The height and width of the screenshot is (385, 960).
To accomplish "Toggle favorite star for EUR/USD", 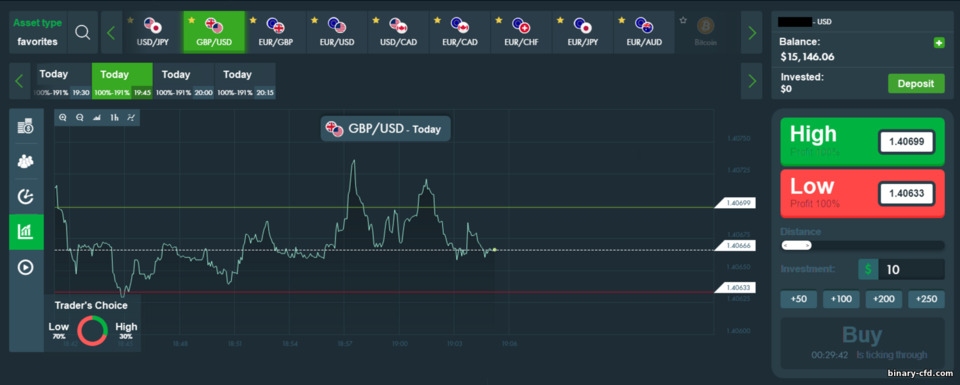I will tap(315, 20).
